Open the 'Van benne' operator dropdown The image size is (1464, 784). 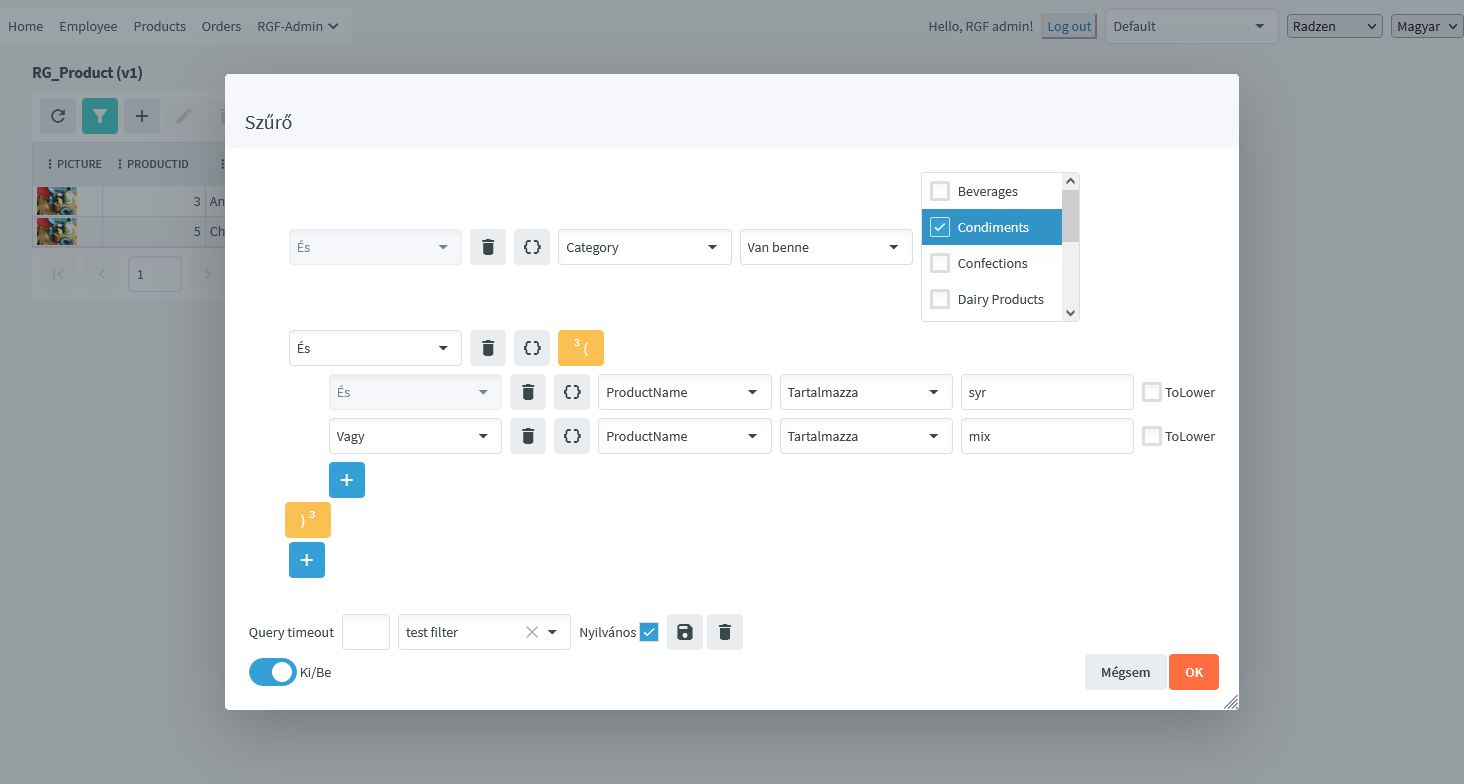coord(826,247)
